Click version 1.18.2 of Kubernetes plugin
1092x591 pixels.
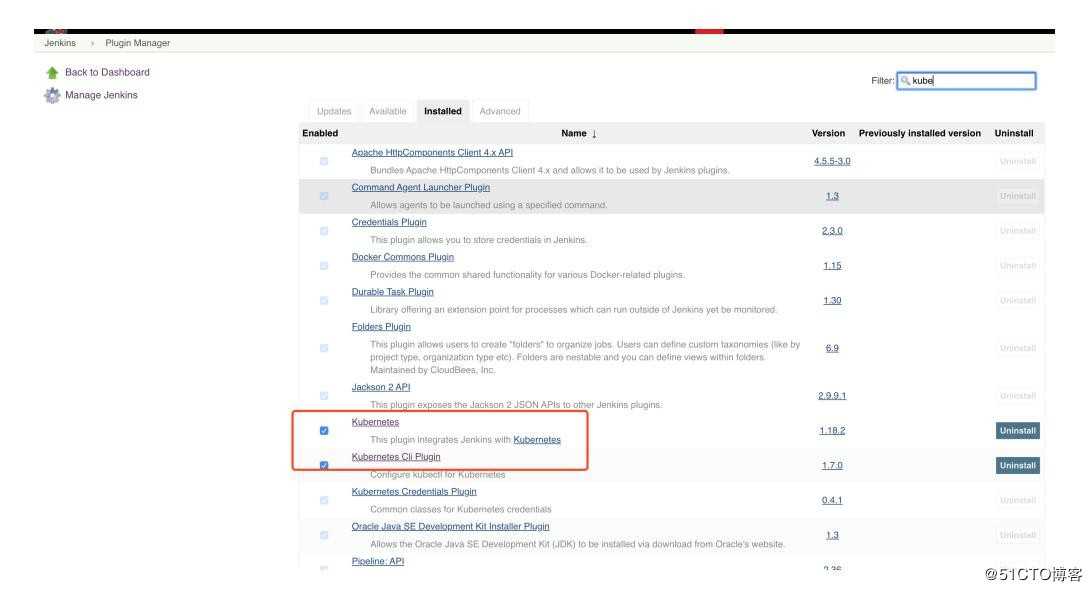pos(832,431)
